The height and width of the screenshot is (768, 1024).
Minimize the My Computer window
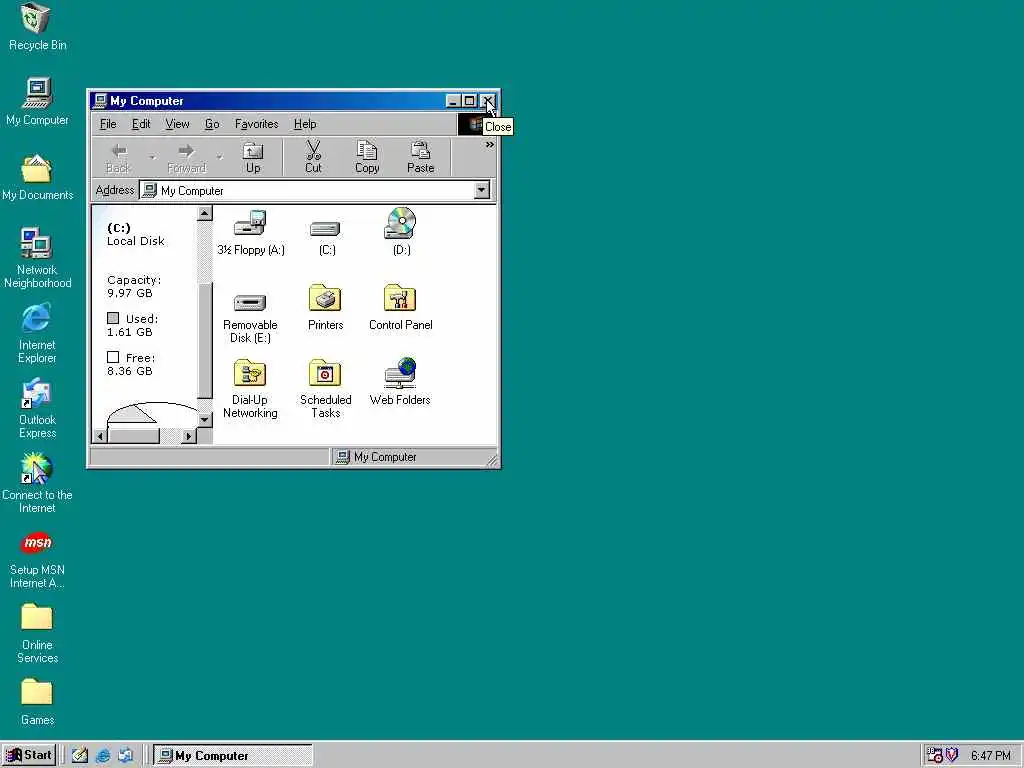click(x=453, y=101)
